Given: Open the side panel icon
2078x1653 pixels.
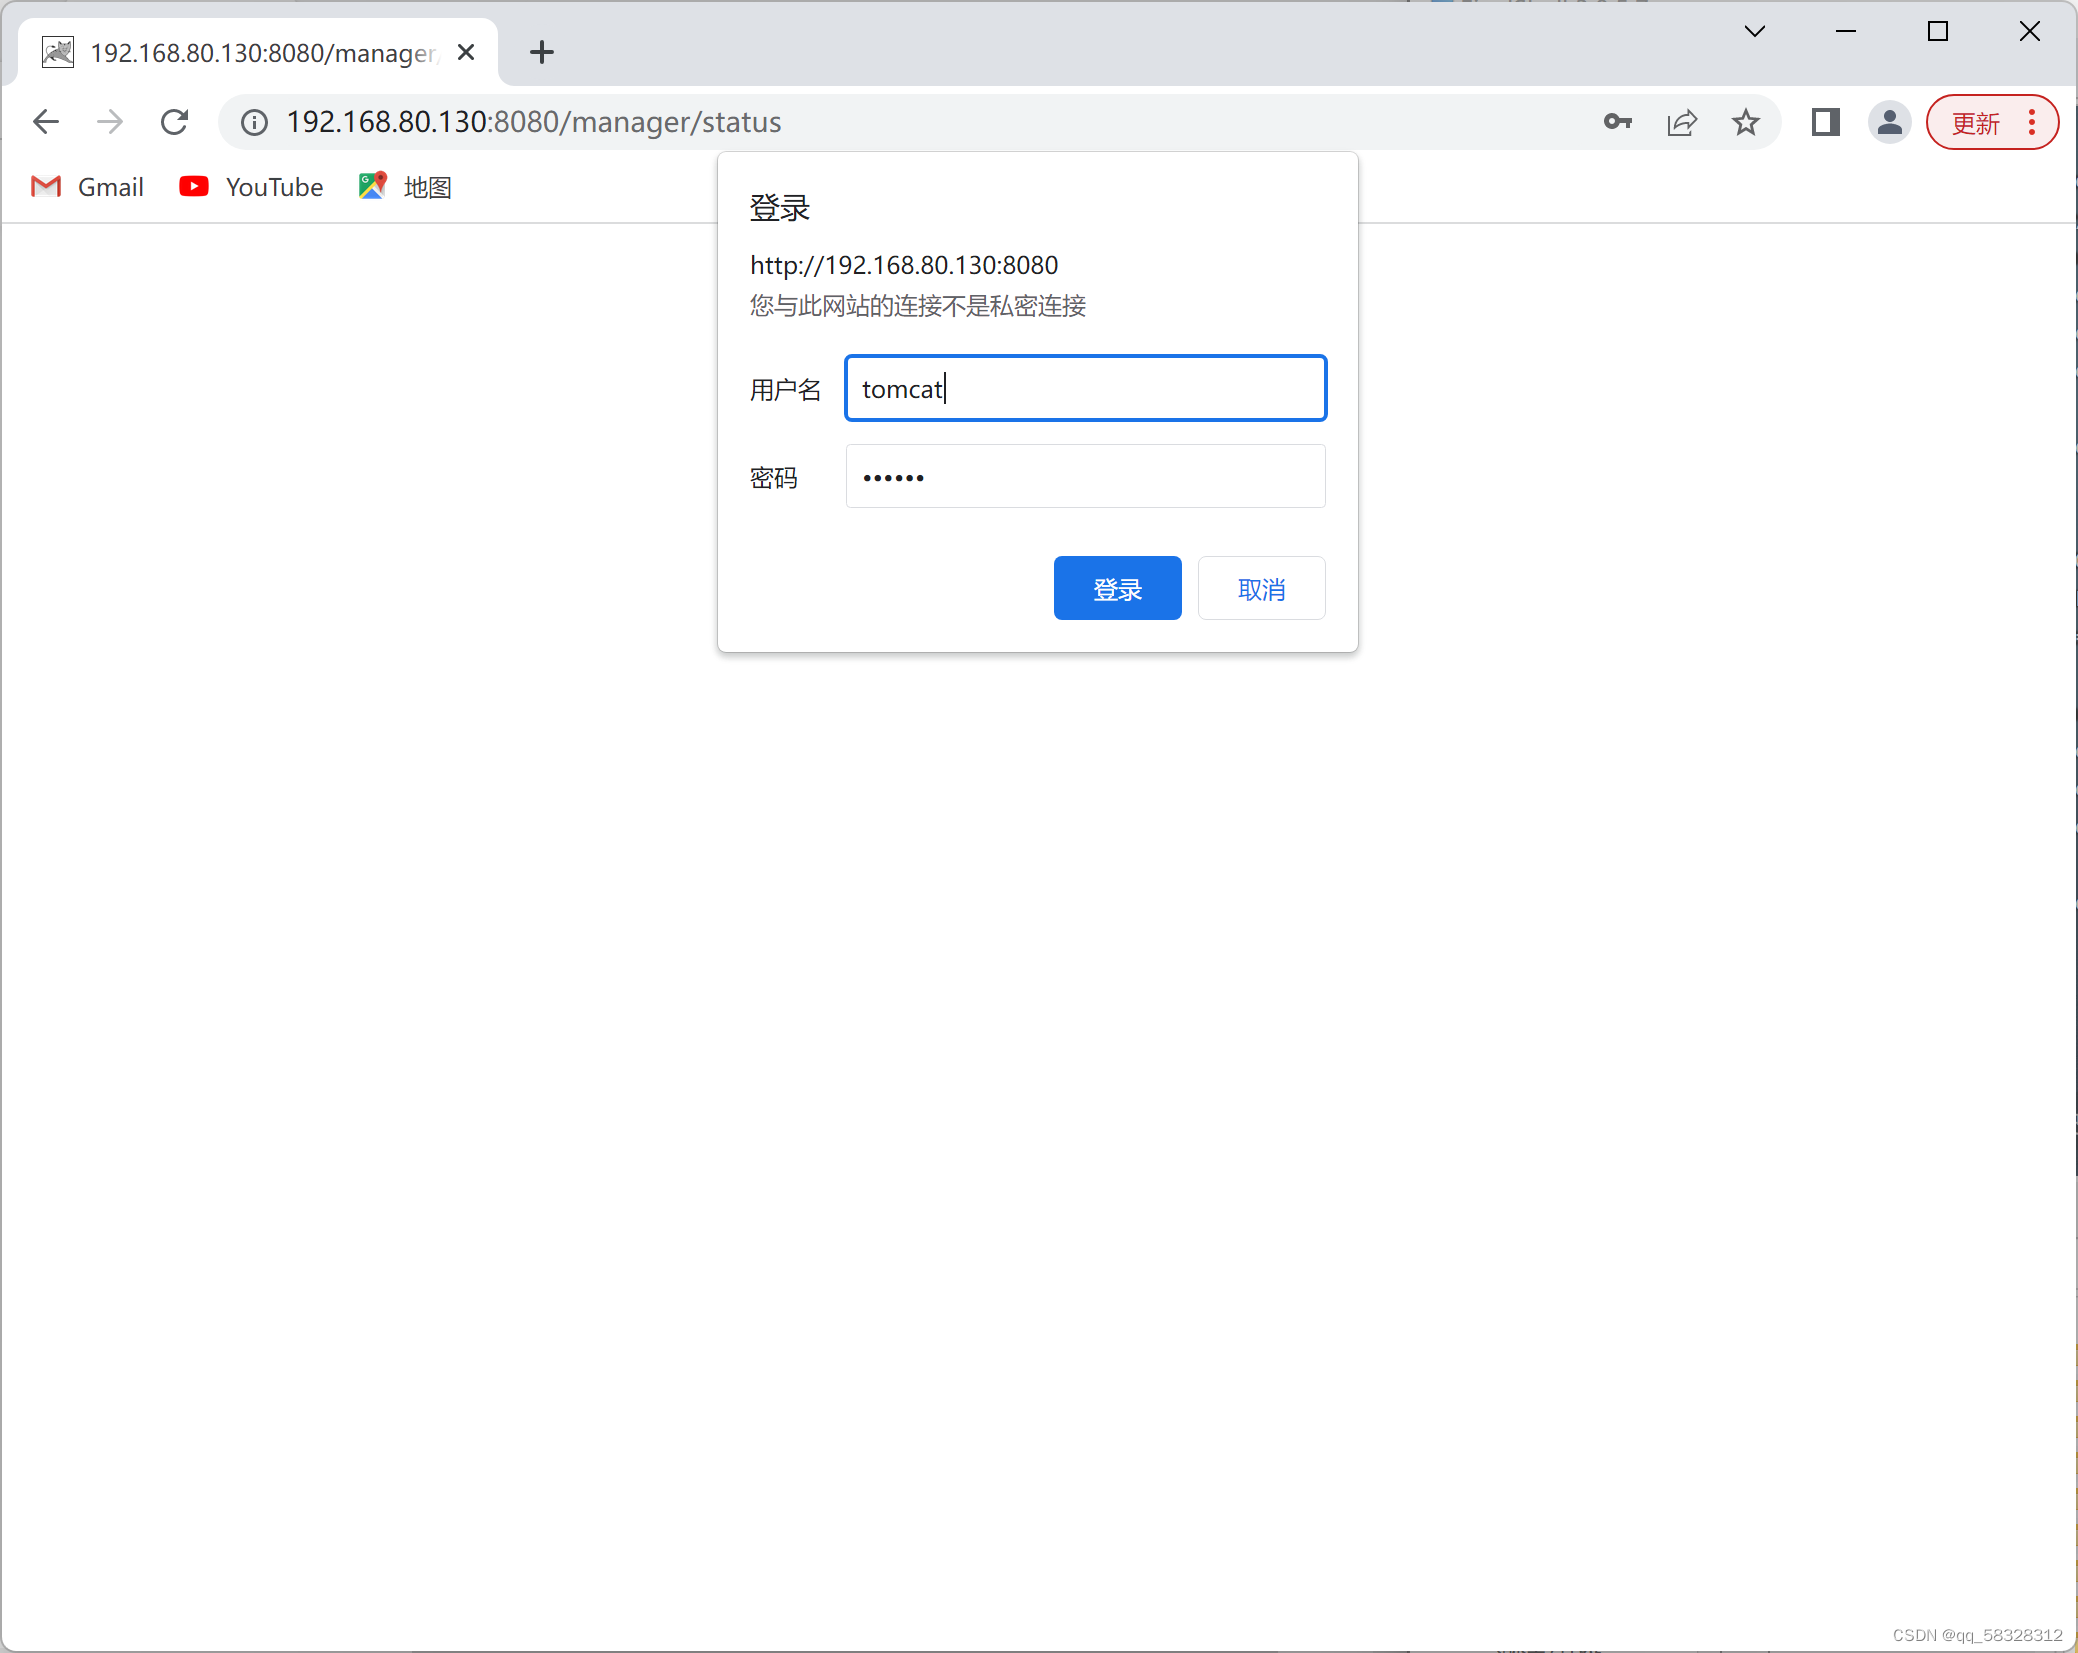Looking at the screenshot, I should [1825, 122].
